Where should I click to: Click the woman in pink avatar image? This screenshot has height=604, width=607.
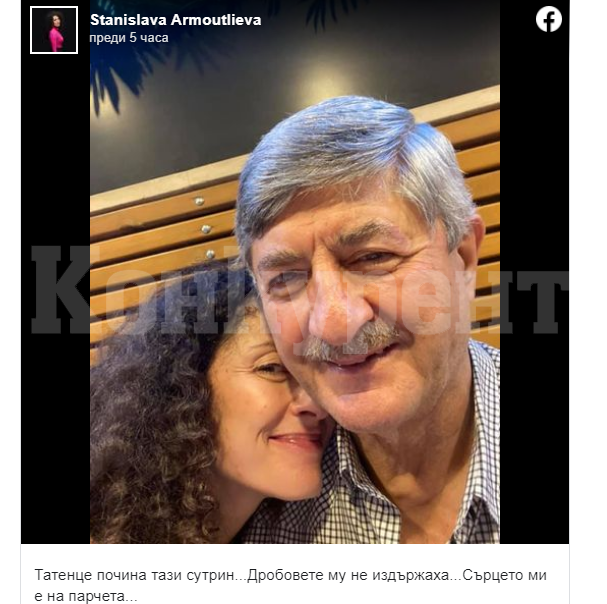click(54, 30)
